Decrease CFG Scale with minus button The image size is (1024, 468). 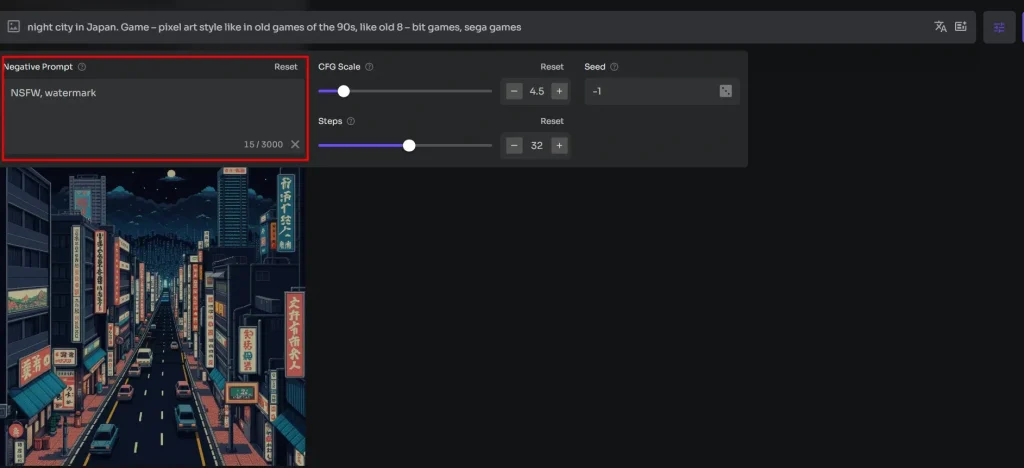point(514,91)
